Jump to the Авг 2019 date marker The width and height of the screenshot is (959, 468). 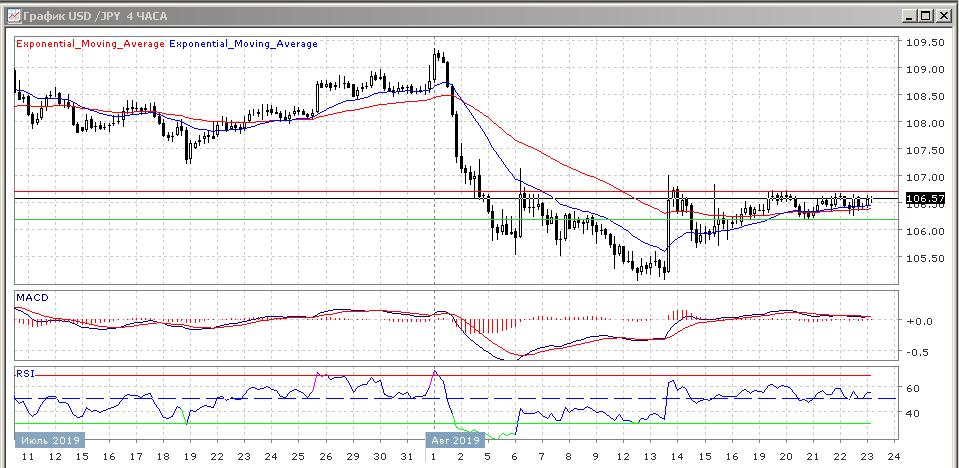point(455,438)
